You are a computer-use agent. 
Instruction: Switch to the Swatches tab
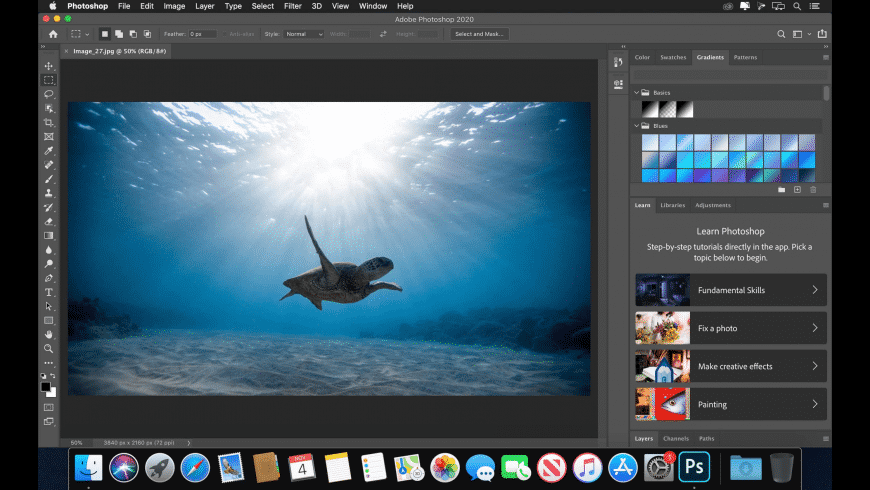pos(673,57)
